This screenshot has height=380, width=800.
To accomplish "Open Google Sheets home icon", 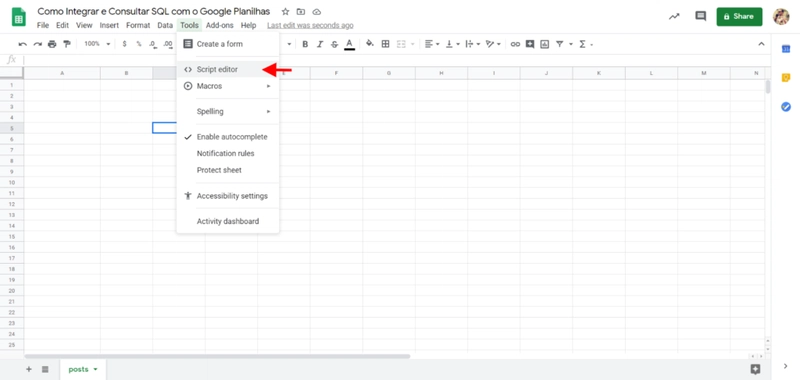I will (19, 17).
